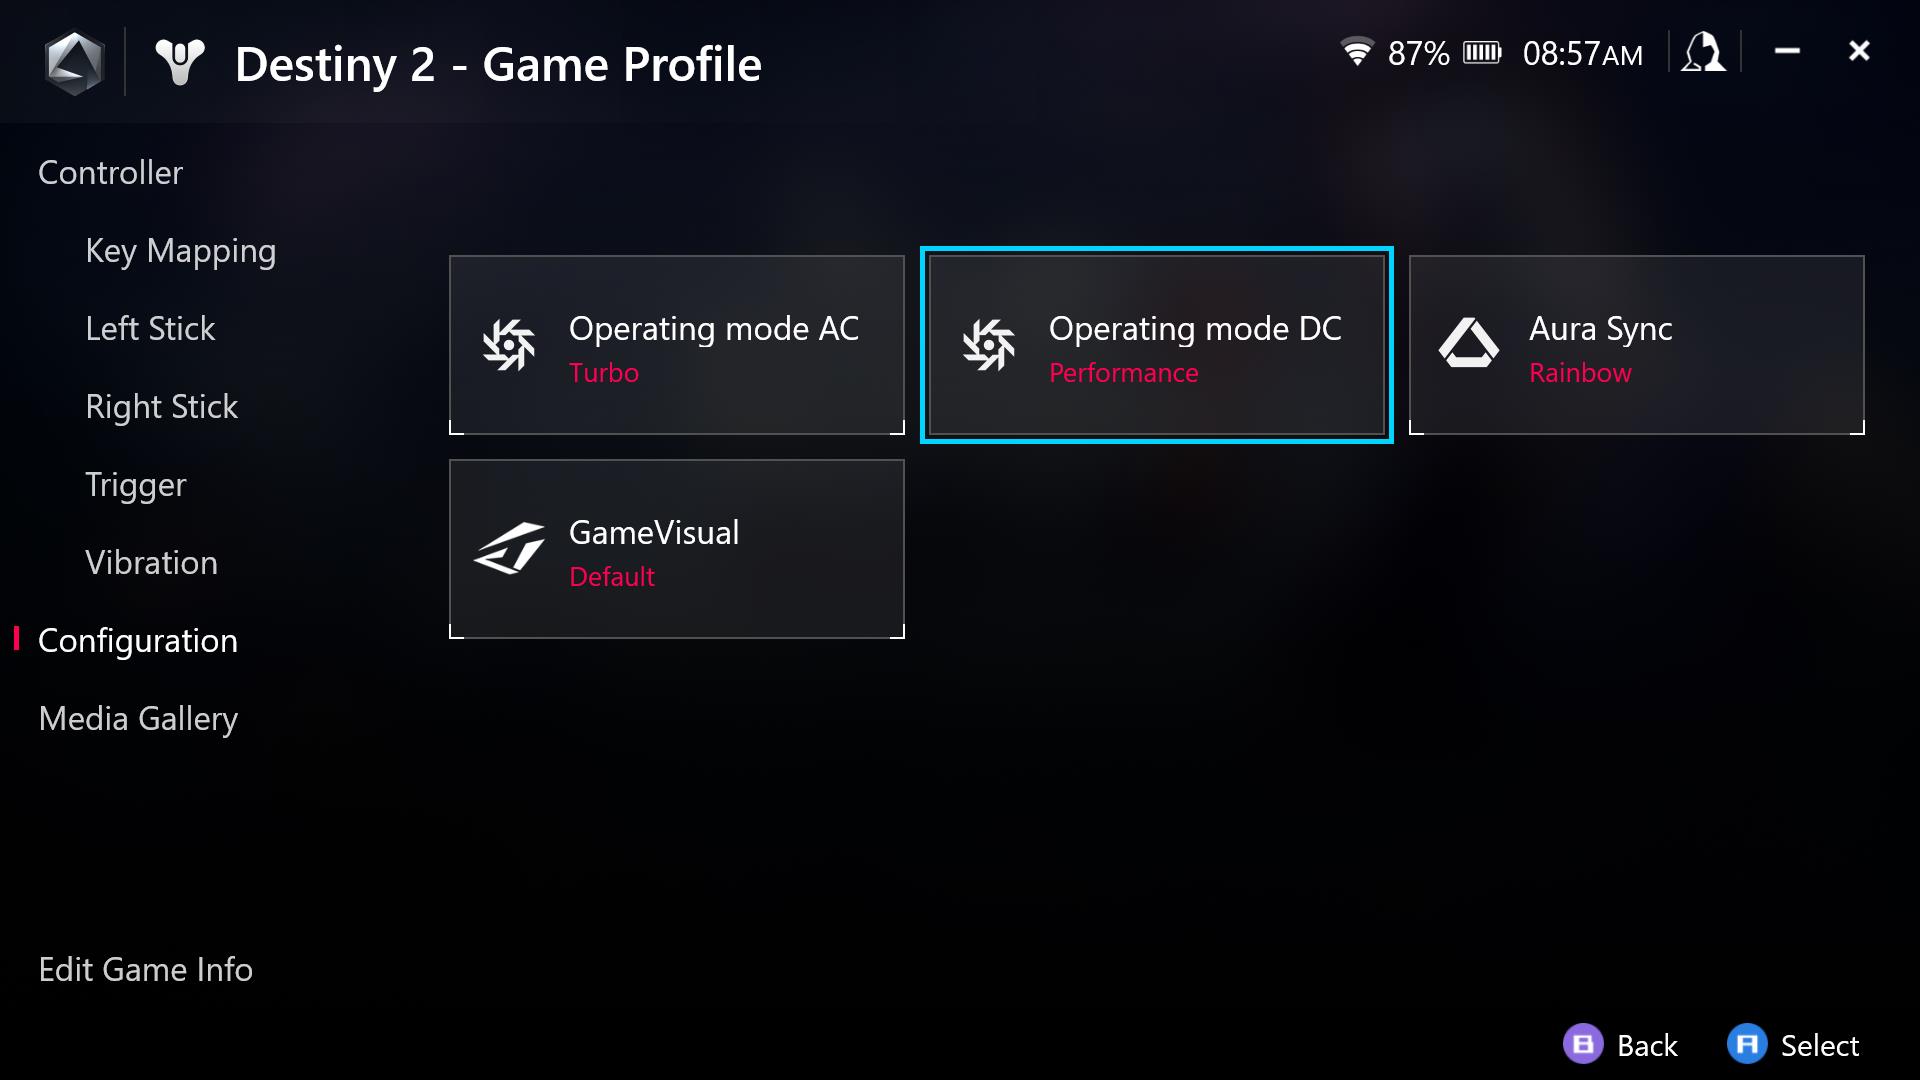Click Edit Game Info button
The image size is (1920, 1080).
point(145,969)
